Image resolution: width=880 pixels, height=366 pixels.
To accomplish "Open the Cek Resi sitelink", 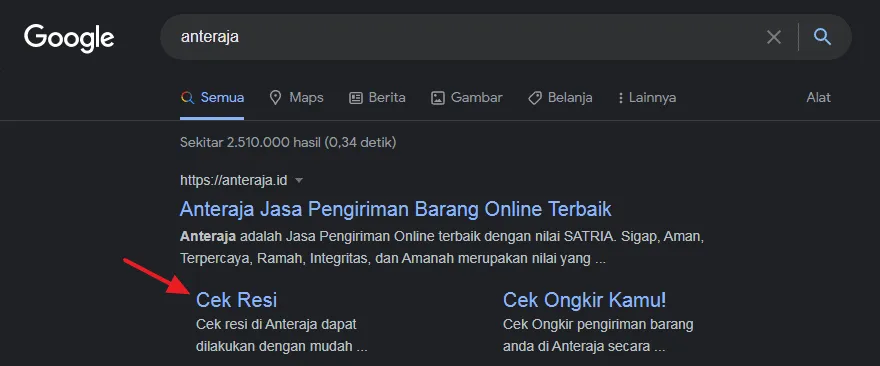I will coord(236,300).
